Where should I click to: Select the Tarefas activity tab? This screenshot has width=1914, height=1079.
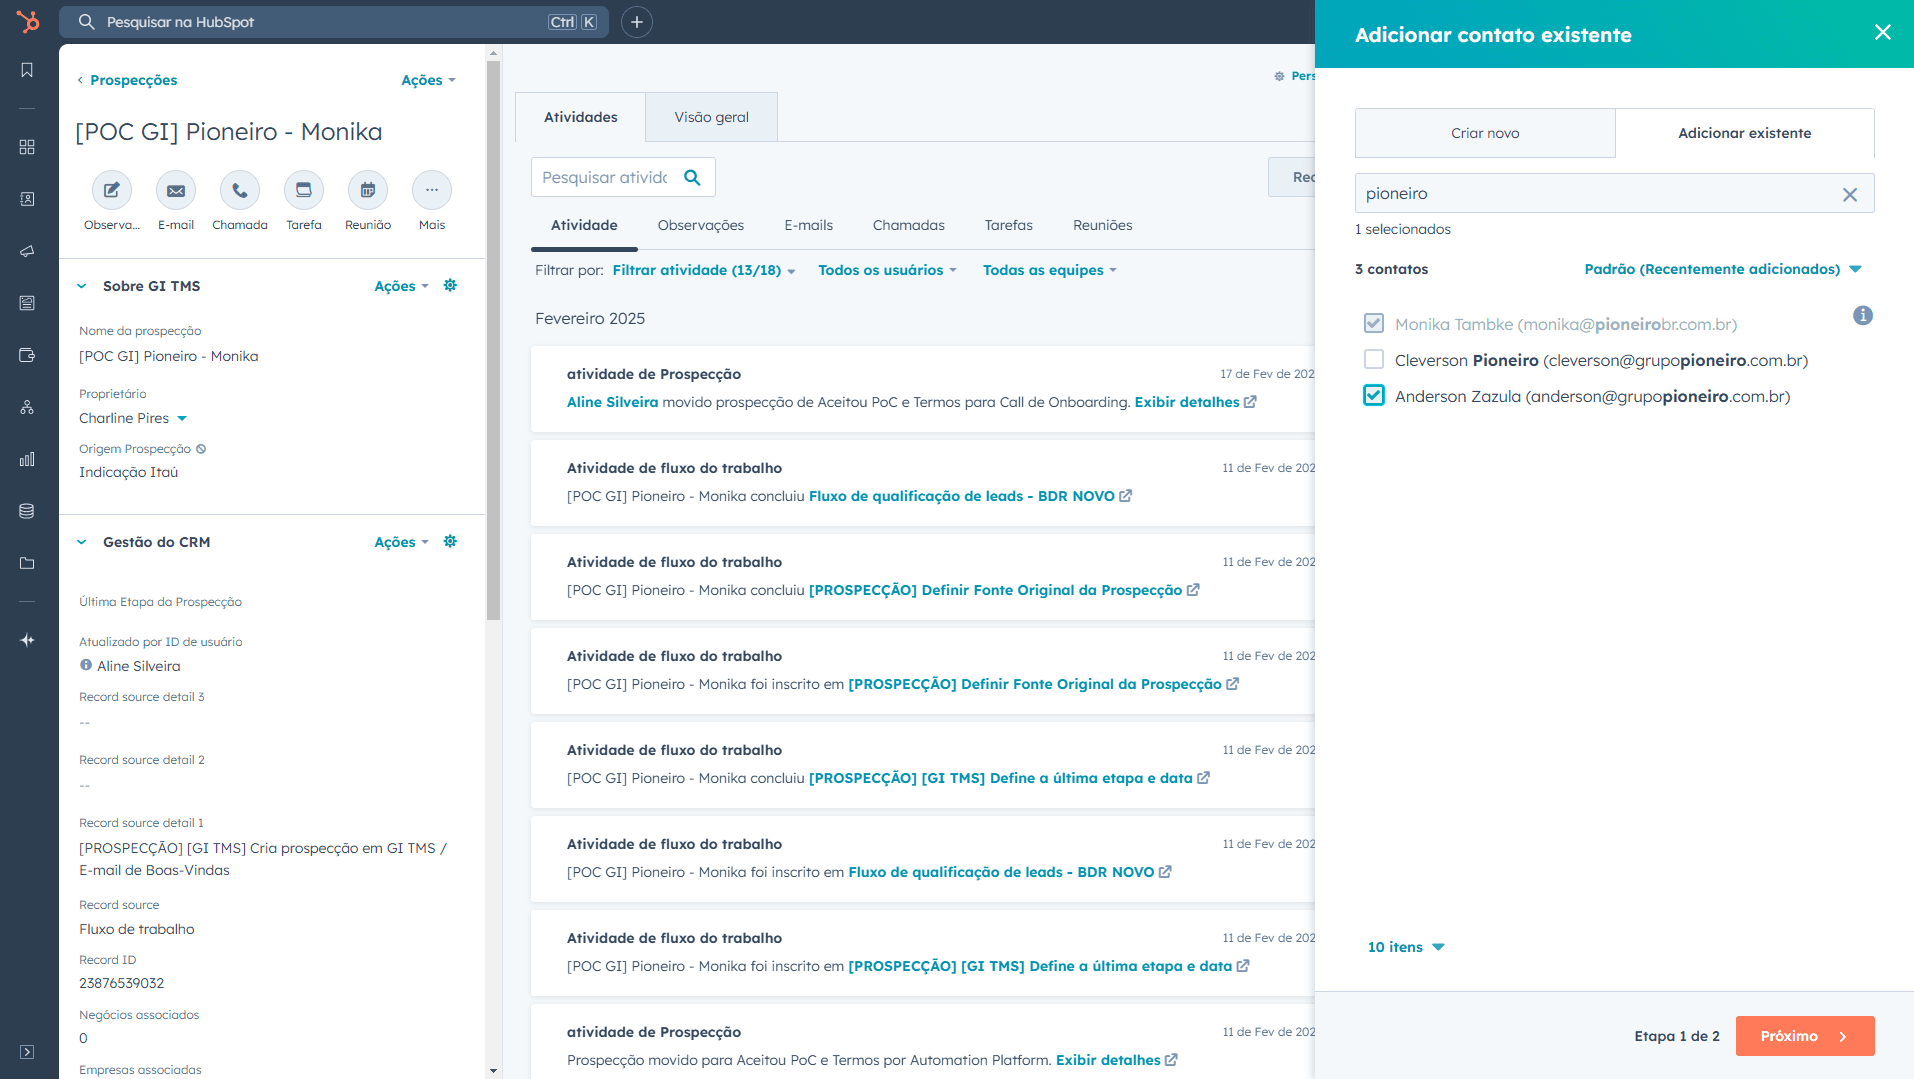(1008, 225)
